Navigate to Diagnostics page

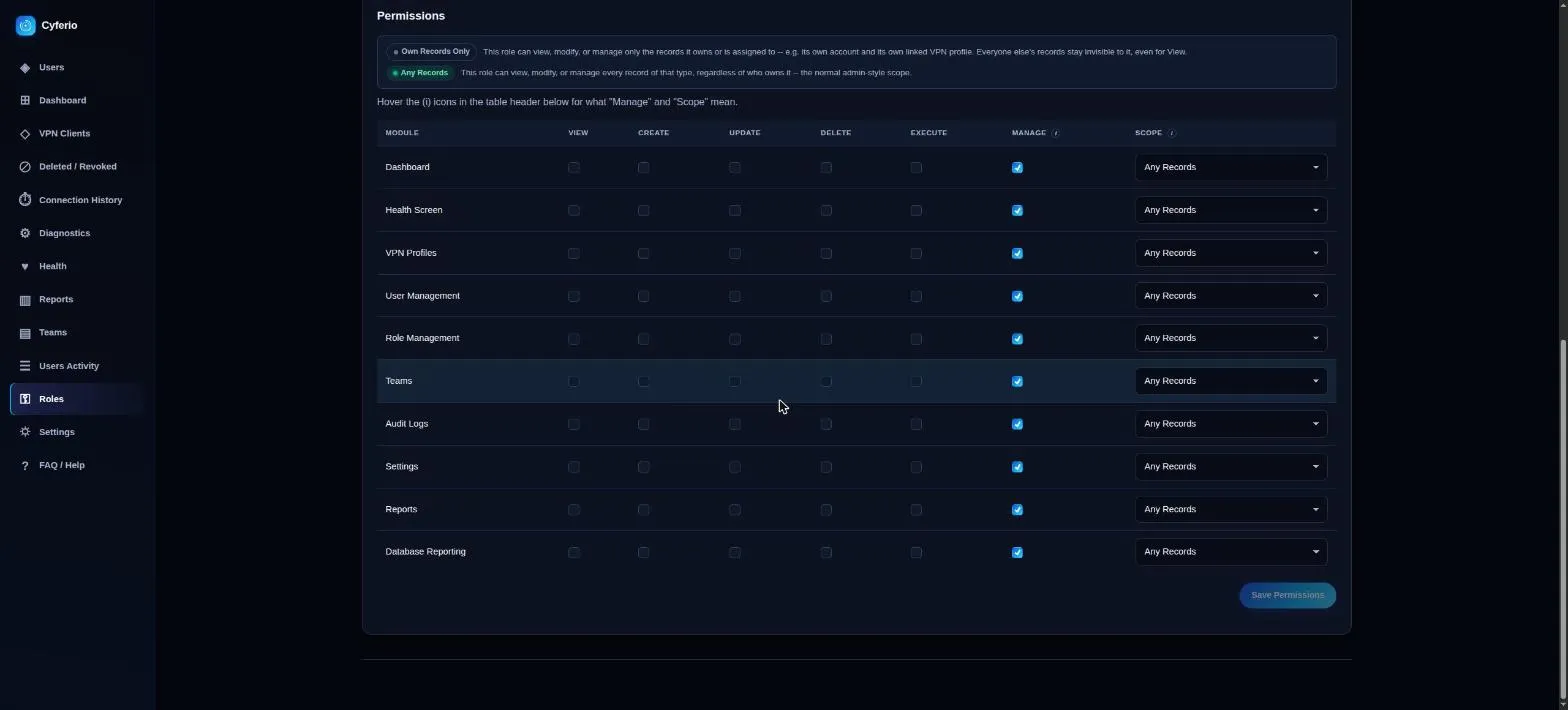point(77,233)
